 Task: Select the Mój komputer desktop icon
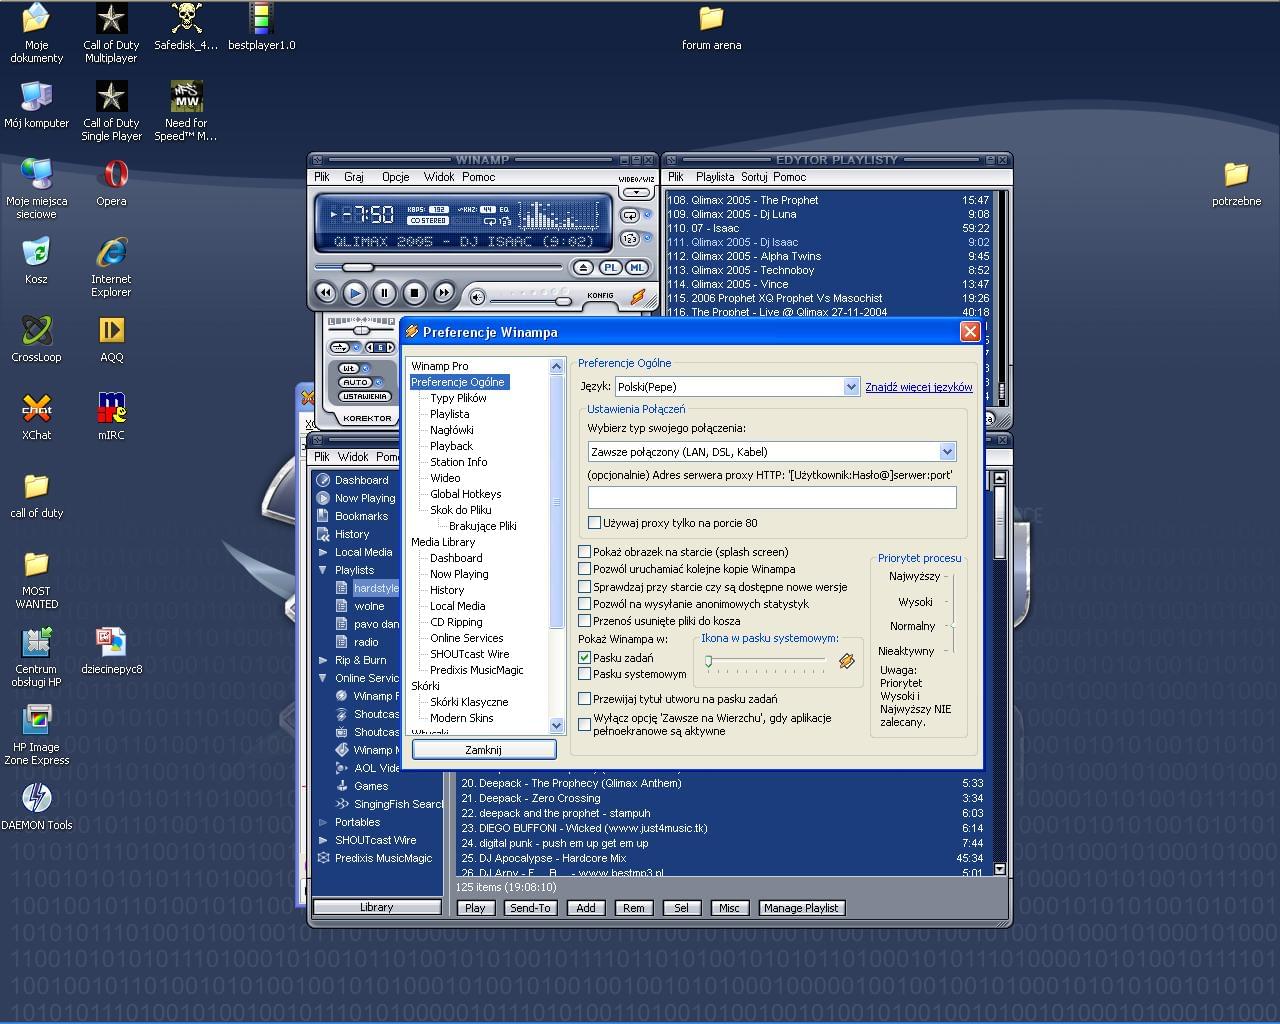point(36,105)
